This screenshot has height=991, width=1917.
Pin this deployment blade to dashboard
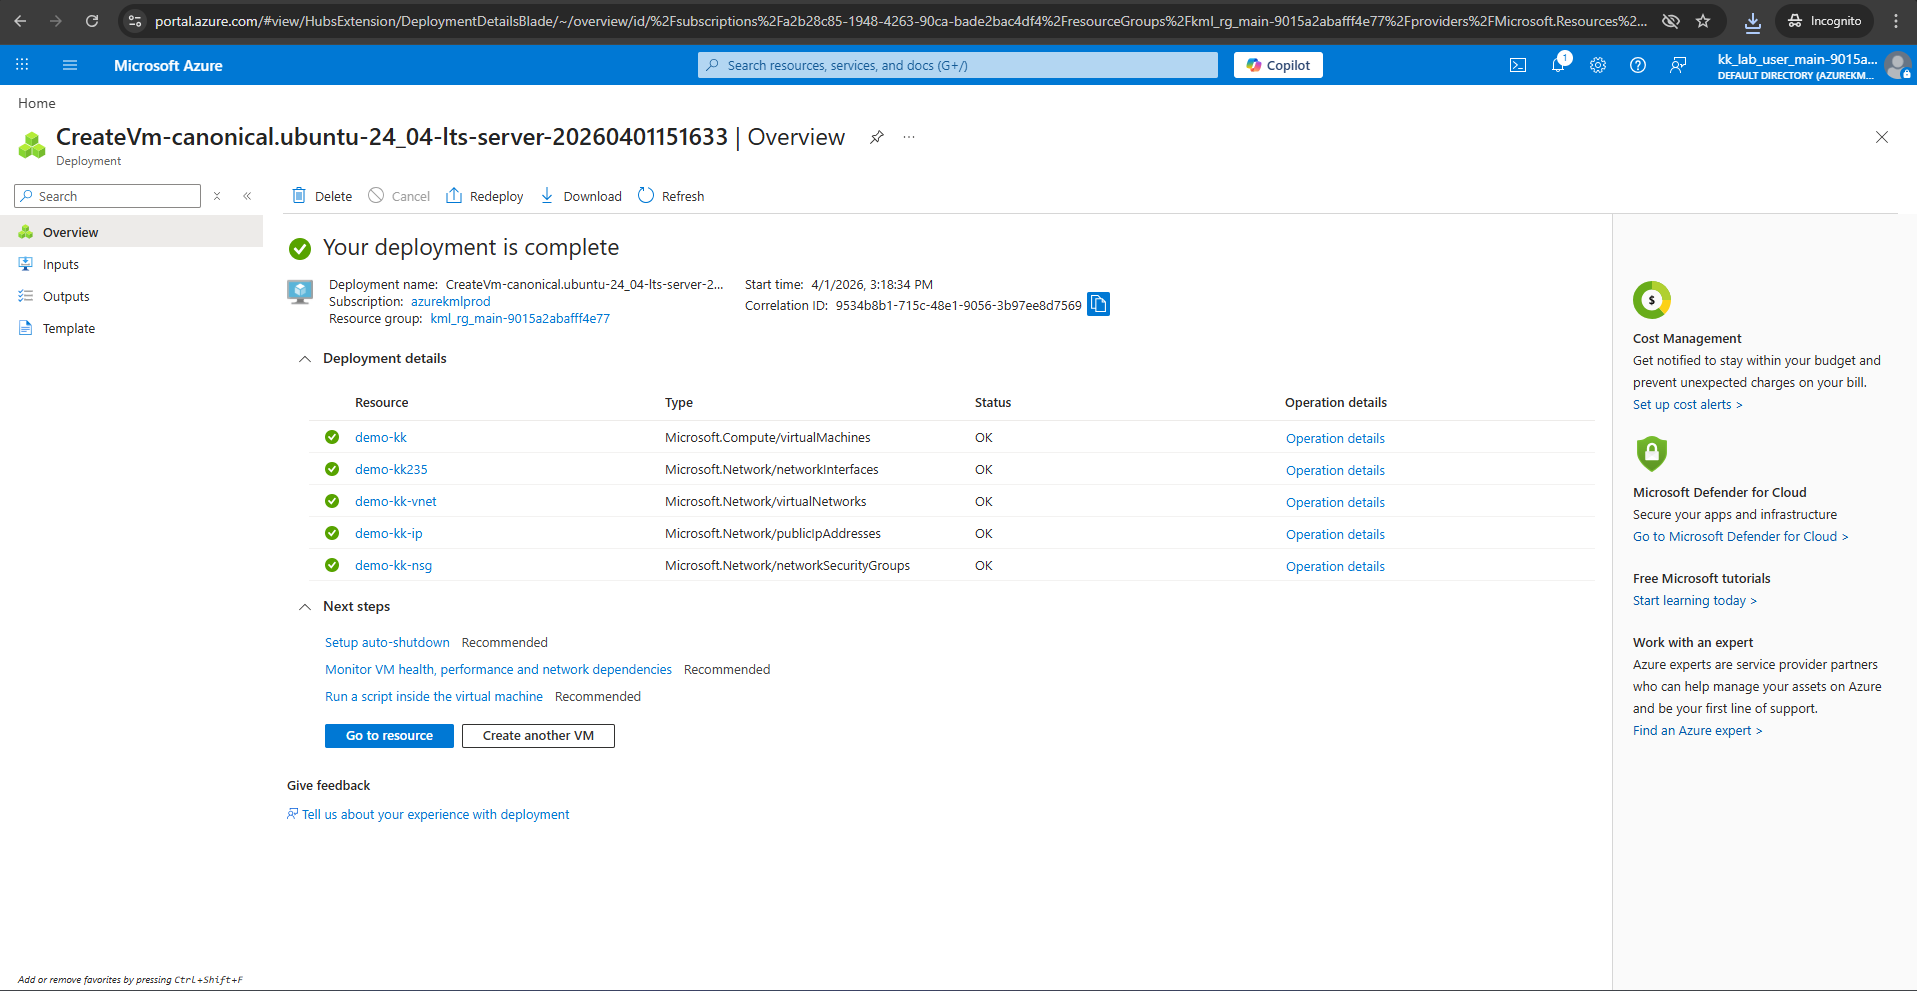[877, 137]
